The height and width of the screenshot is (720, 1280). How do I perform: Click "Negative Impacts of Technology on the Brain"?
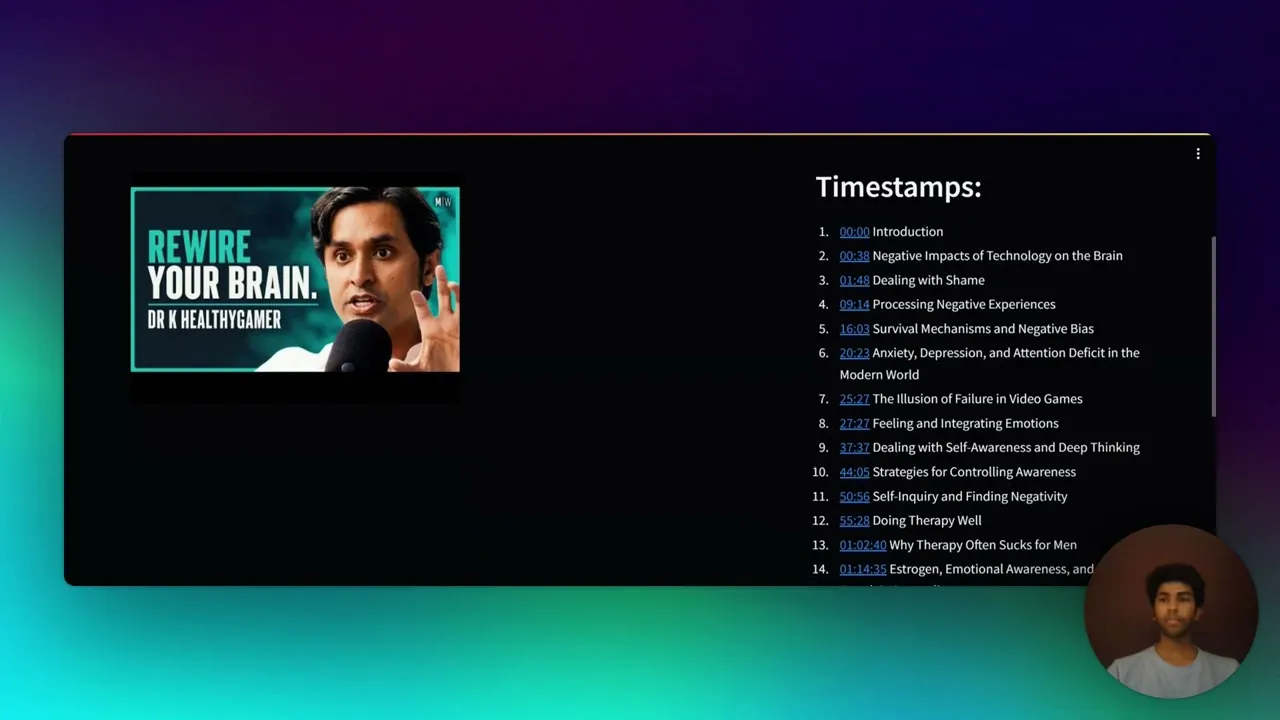click(x=997, y=256)
